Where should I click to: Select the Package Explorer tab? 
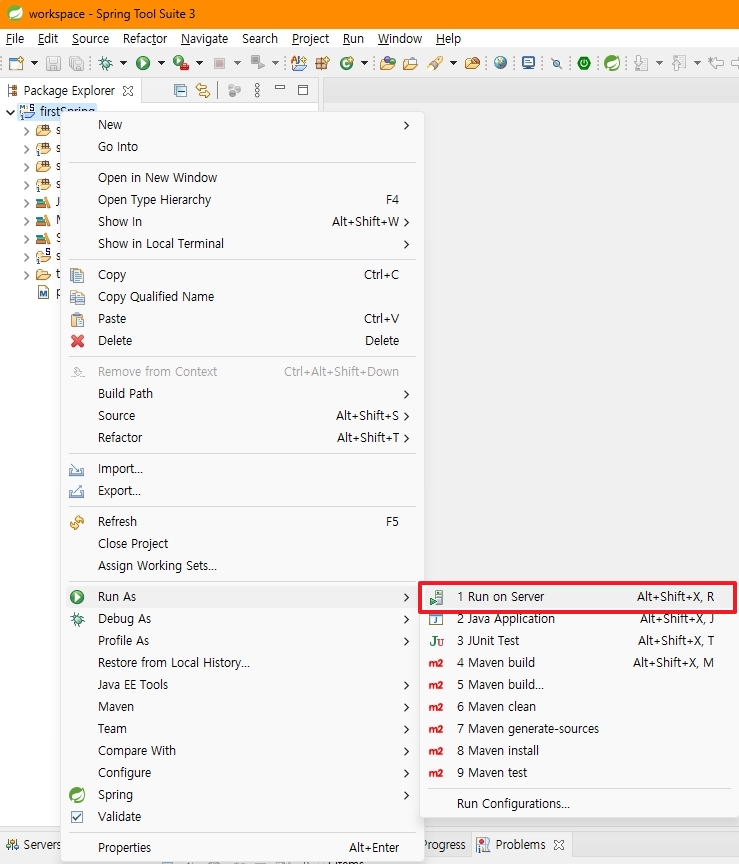(x=68, y=91)
